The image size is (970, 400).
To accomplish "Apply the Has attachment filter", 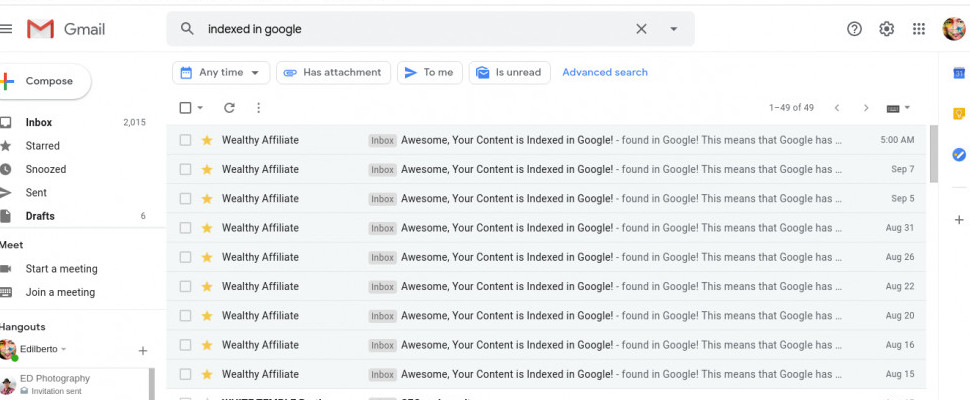I will click(x=333, y=72).
